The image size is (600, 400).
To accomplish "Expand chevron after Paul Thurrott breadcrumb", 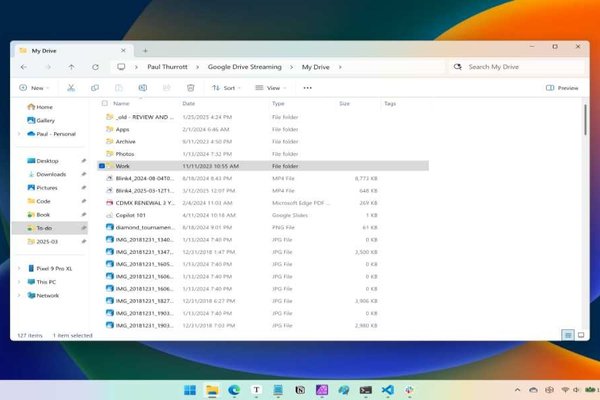I will coord(197,67).
